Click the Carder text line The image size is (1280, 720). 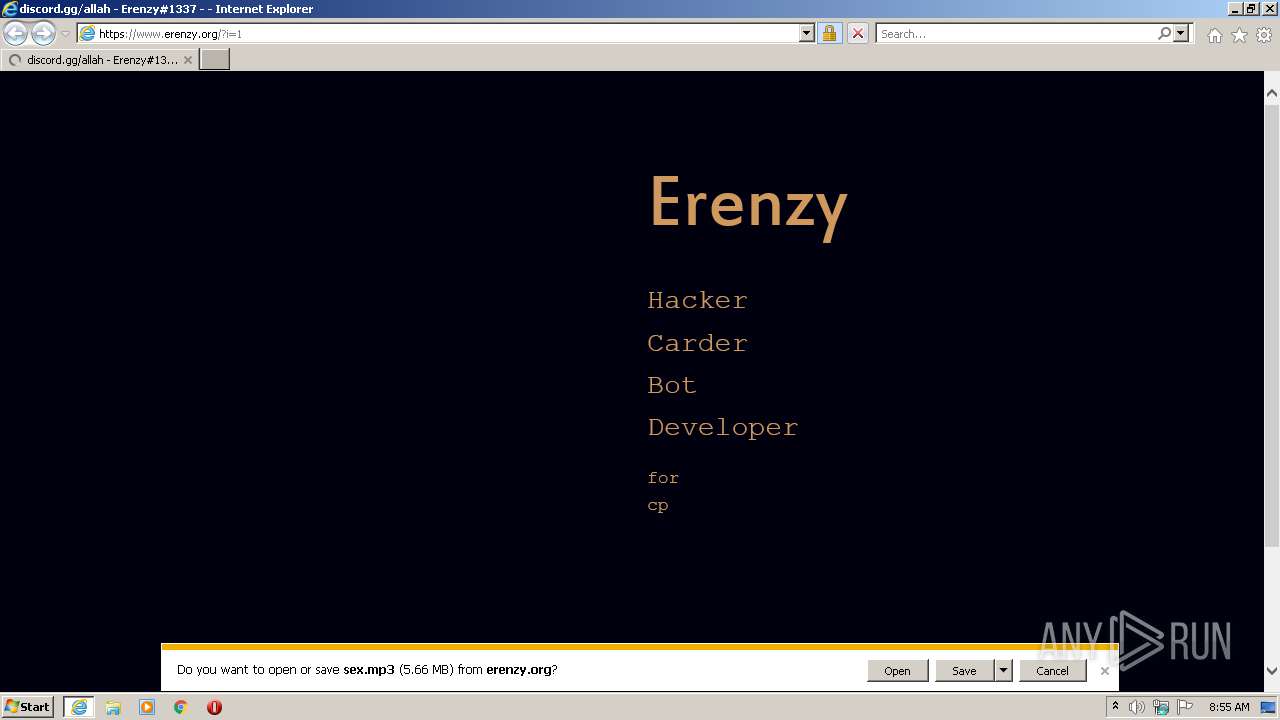click(x=697, y=343)
